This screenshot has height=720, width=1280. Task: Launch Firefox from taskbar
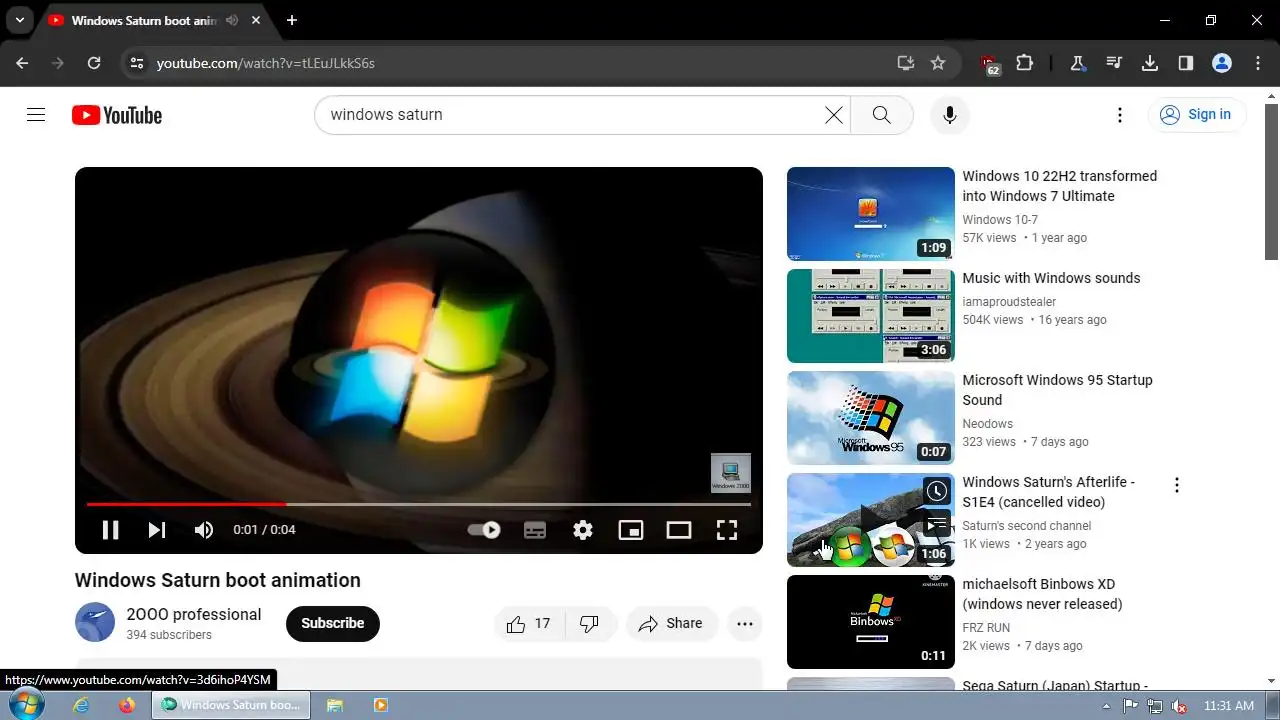point(126,705)
